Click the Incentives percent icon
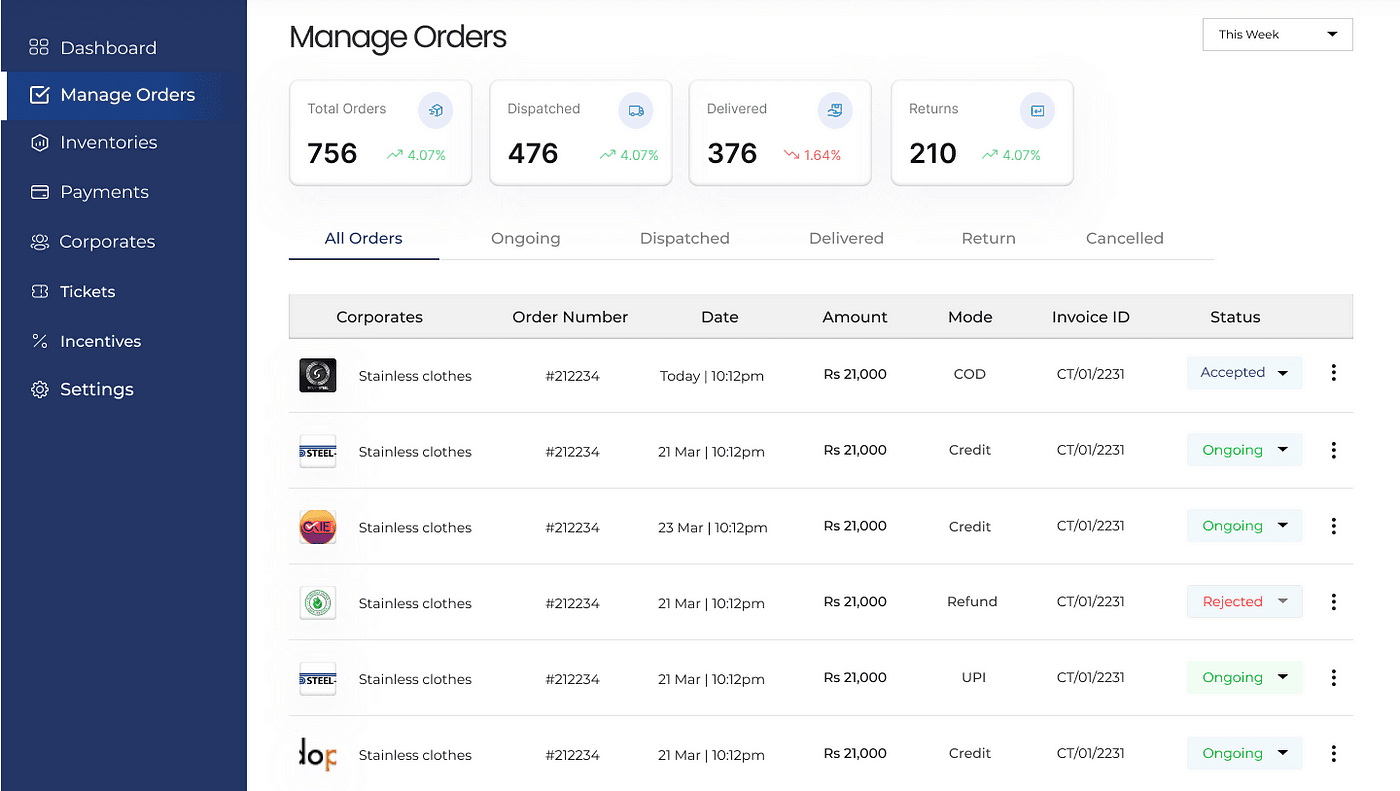 (39, 340)
